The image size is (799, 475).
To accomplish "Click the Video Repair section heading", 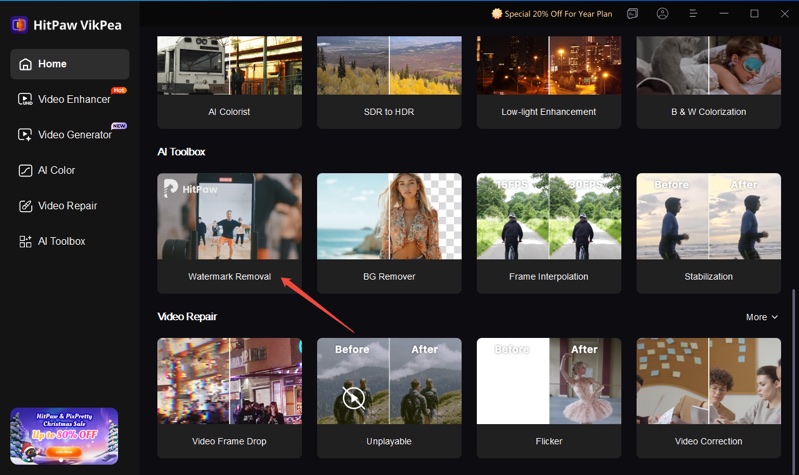I will 187,316.
